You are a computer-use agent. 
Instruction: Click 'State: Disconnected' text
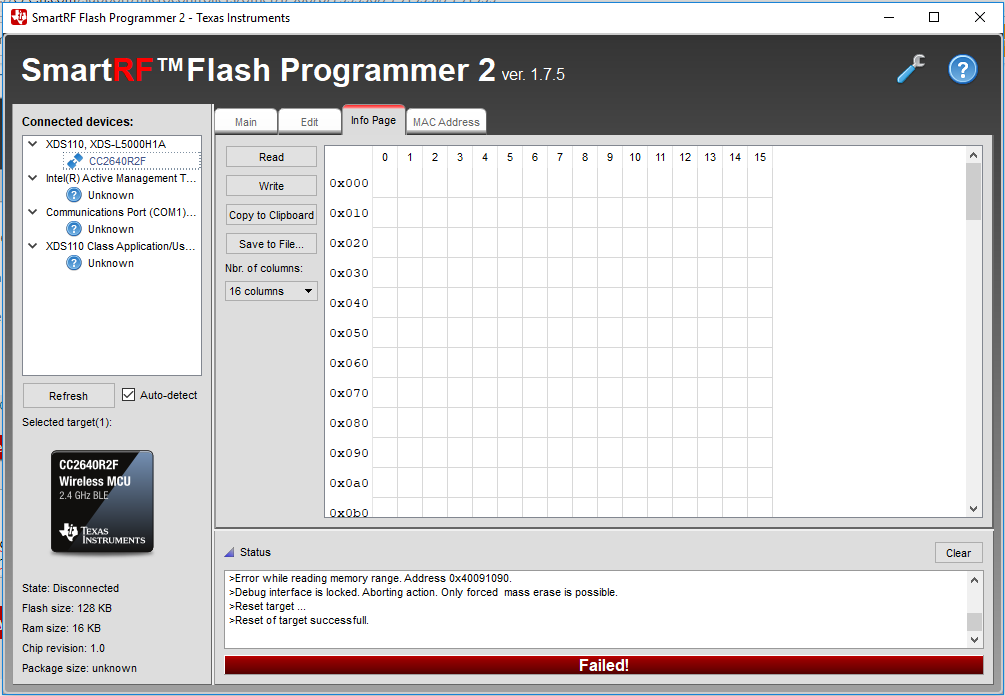pos(71,588)
